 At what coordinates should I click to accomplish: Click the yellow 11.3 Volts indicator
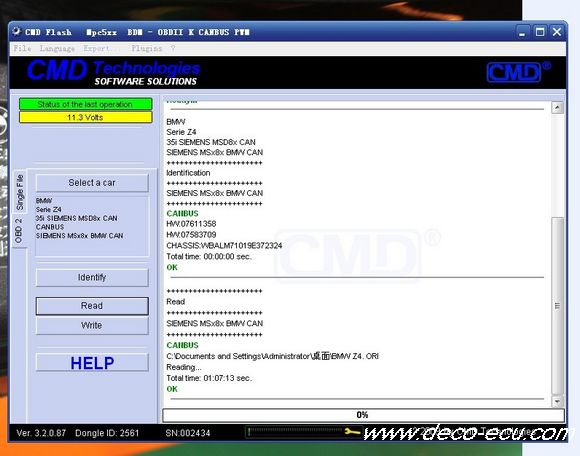tap(85, 117)
